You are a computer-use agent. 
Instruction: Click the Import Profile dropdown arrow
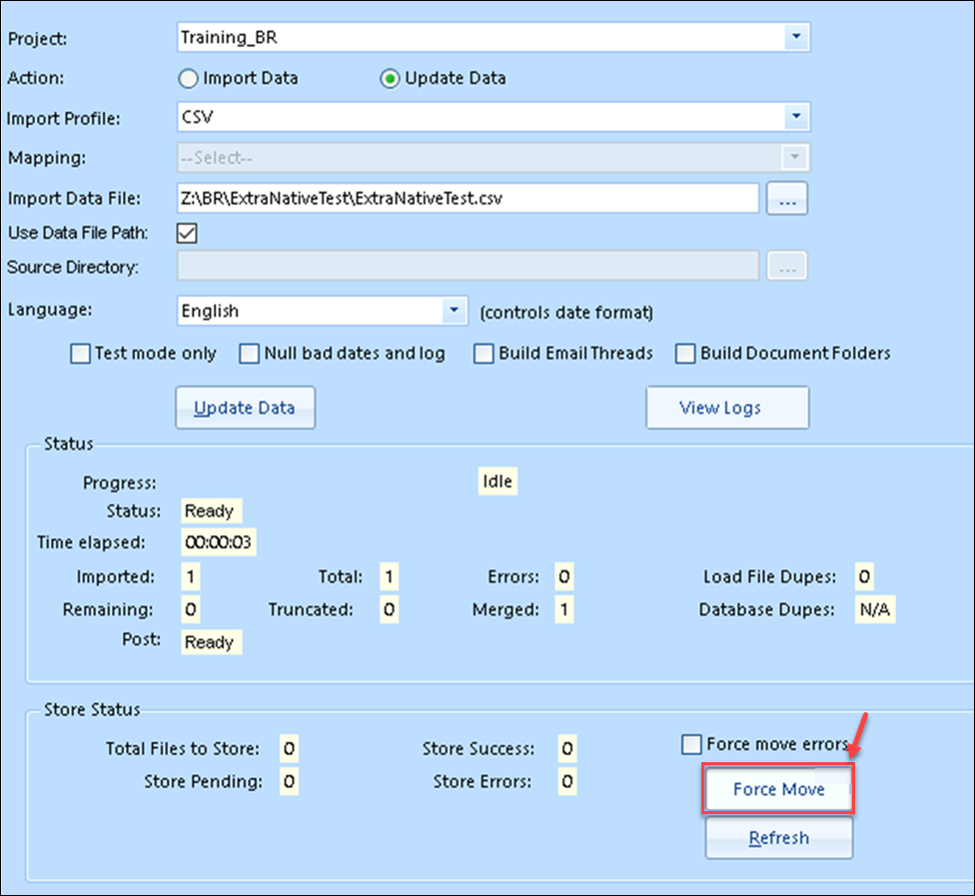797,117
